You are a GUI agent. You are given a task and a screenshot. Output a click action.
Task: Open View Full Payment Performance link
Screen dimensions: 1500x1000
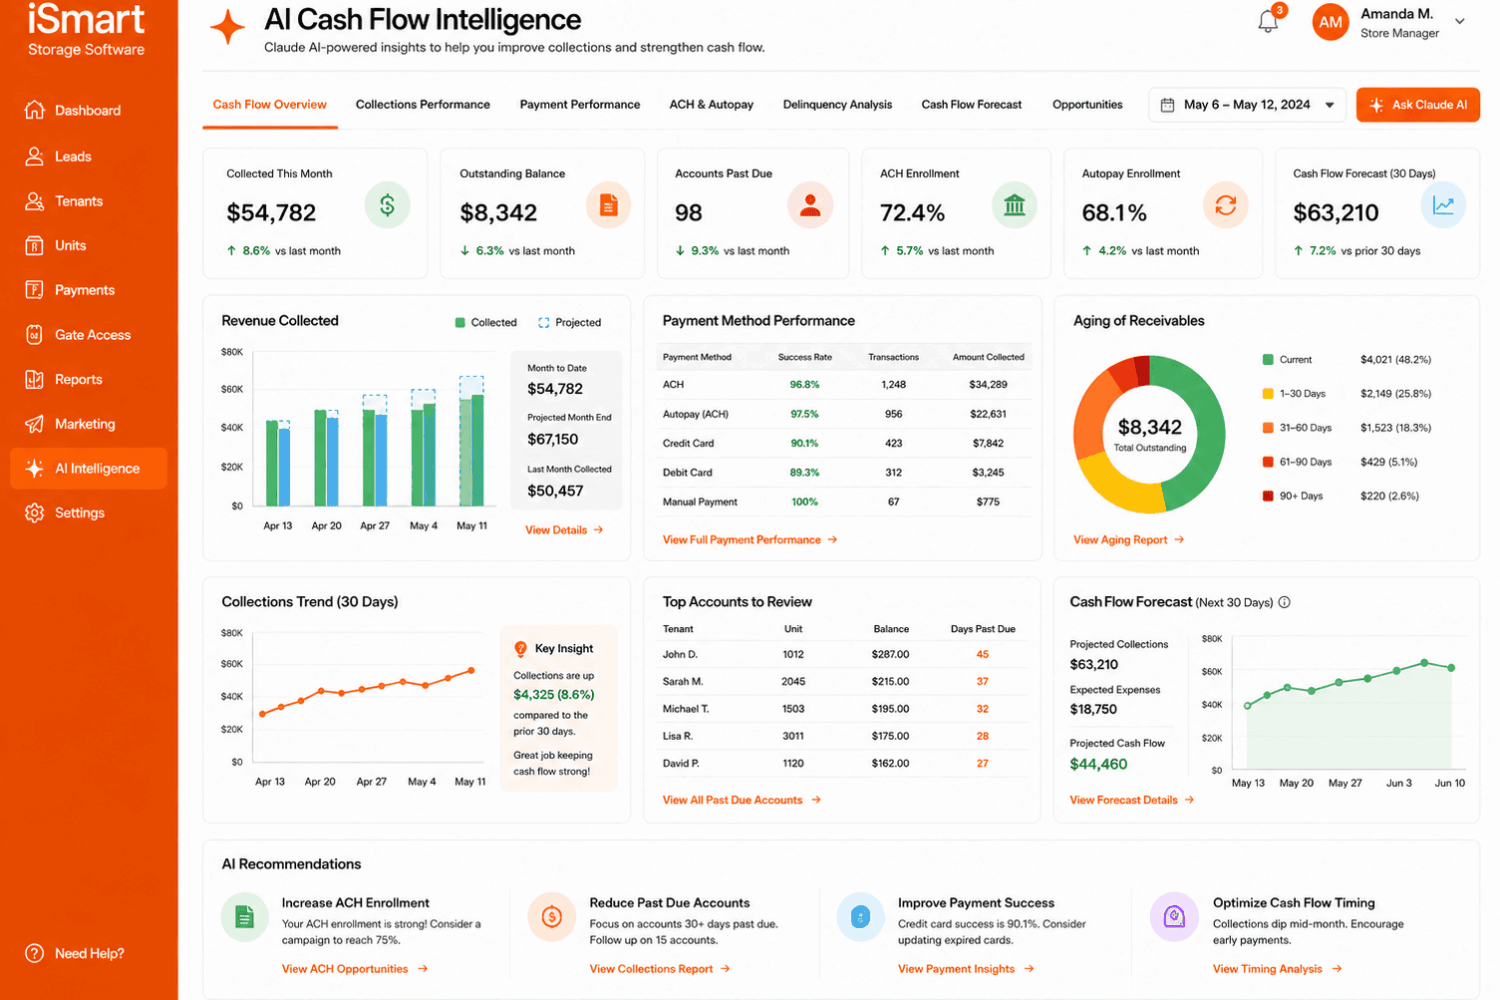coord(750,540)
